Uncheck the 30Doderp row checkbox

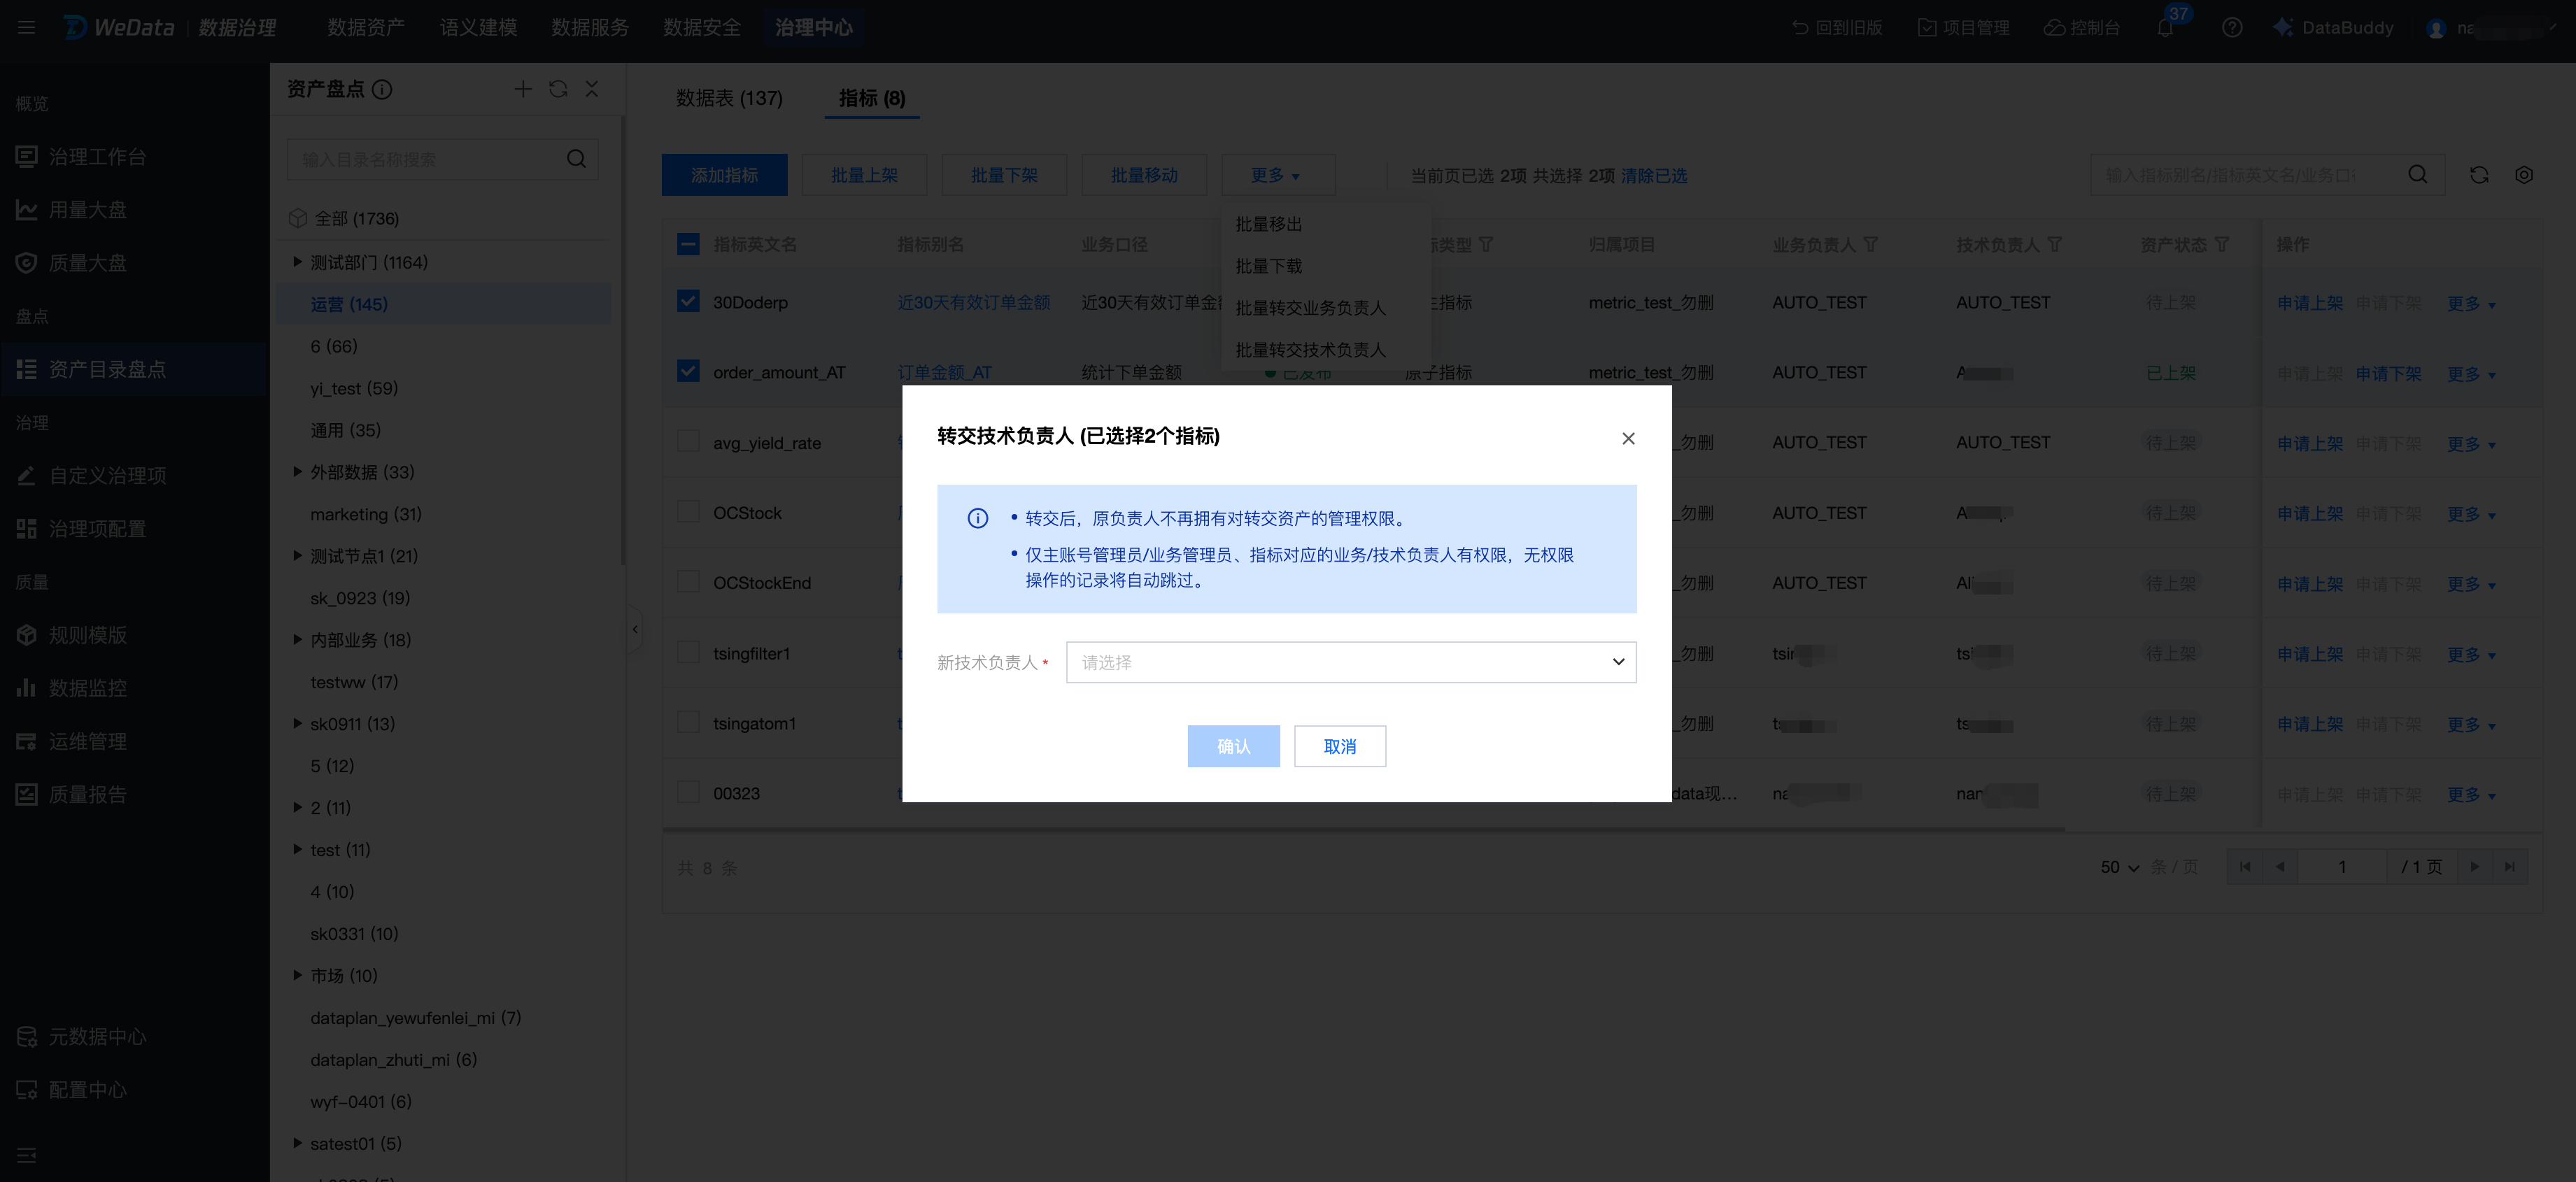(x=688, y=301)
